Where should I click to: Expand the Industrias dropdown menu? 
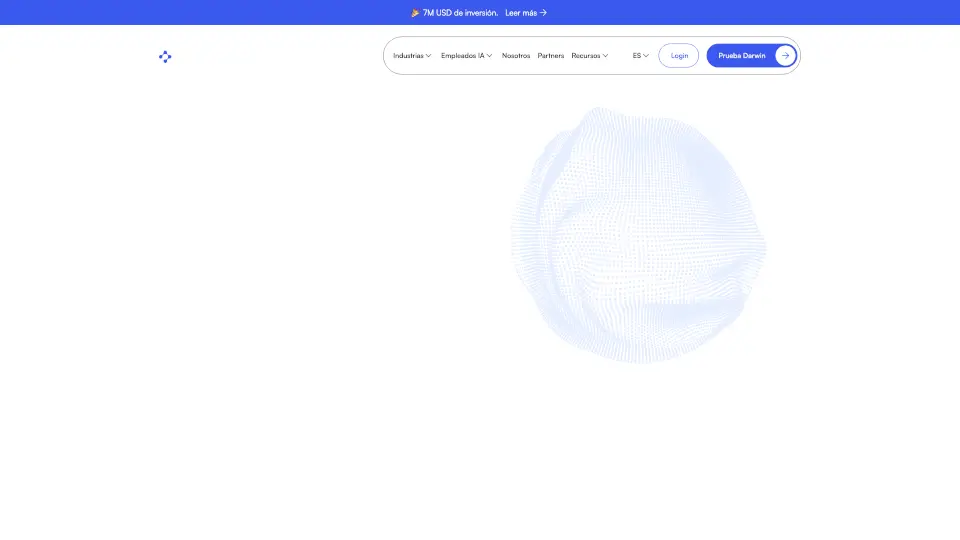409,56
